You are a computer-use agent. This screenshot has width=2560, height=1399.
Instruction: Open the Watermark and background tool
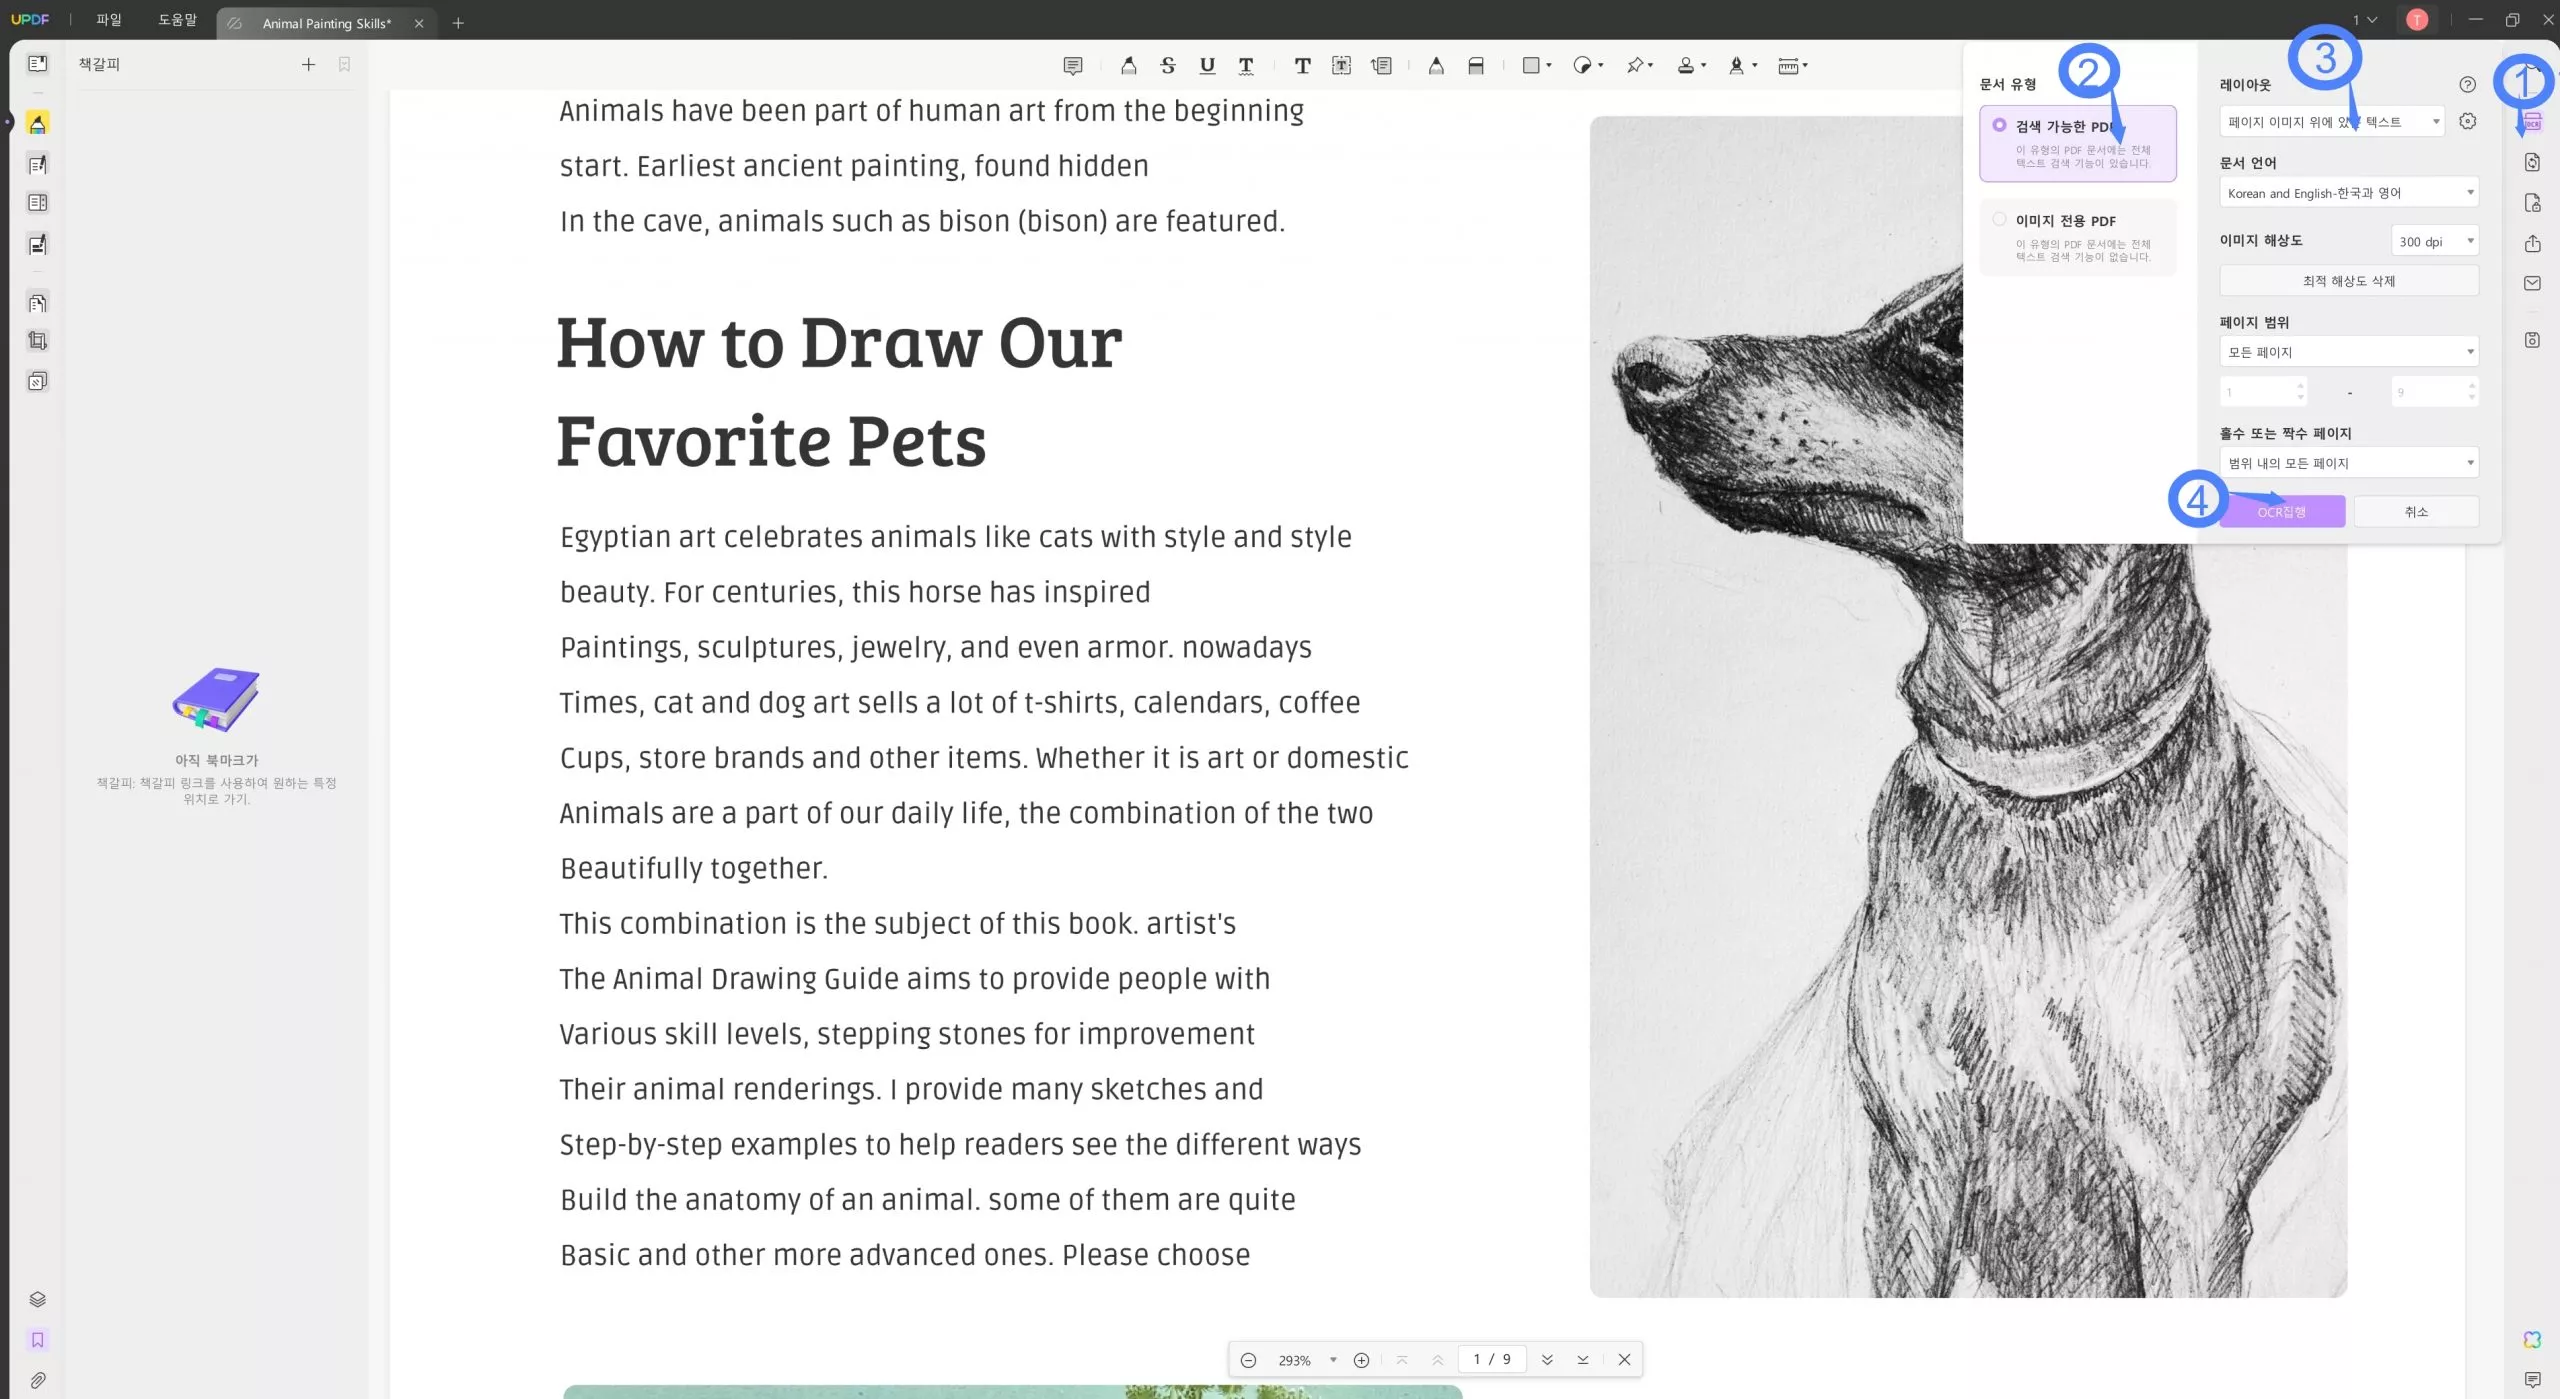pyautogui.click(x=37, y=381)
